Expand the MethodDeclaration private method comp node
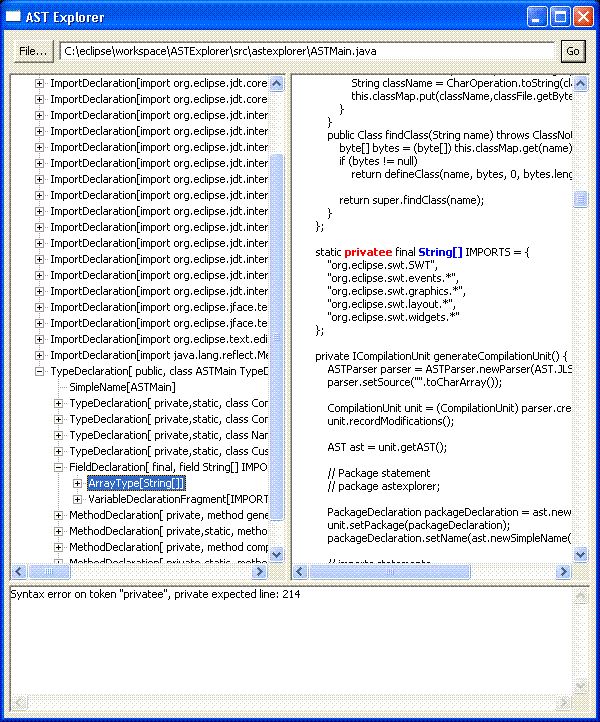The width and height of the screenshot is (600, 722). click(x=58, y=547)
